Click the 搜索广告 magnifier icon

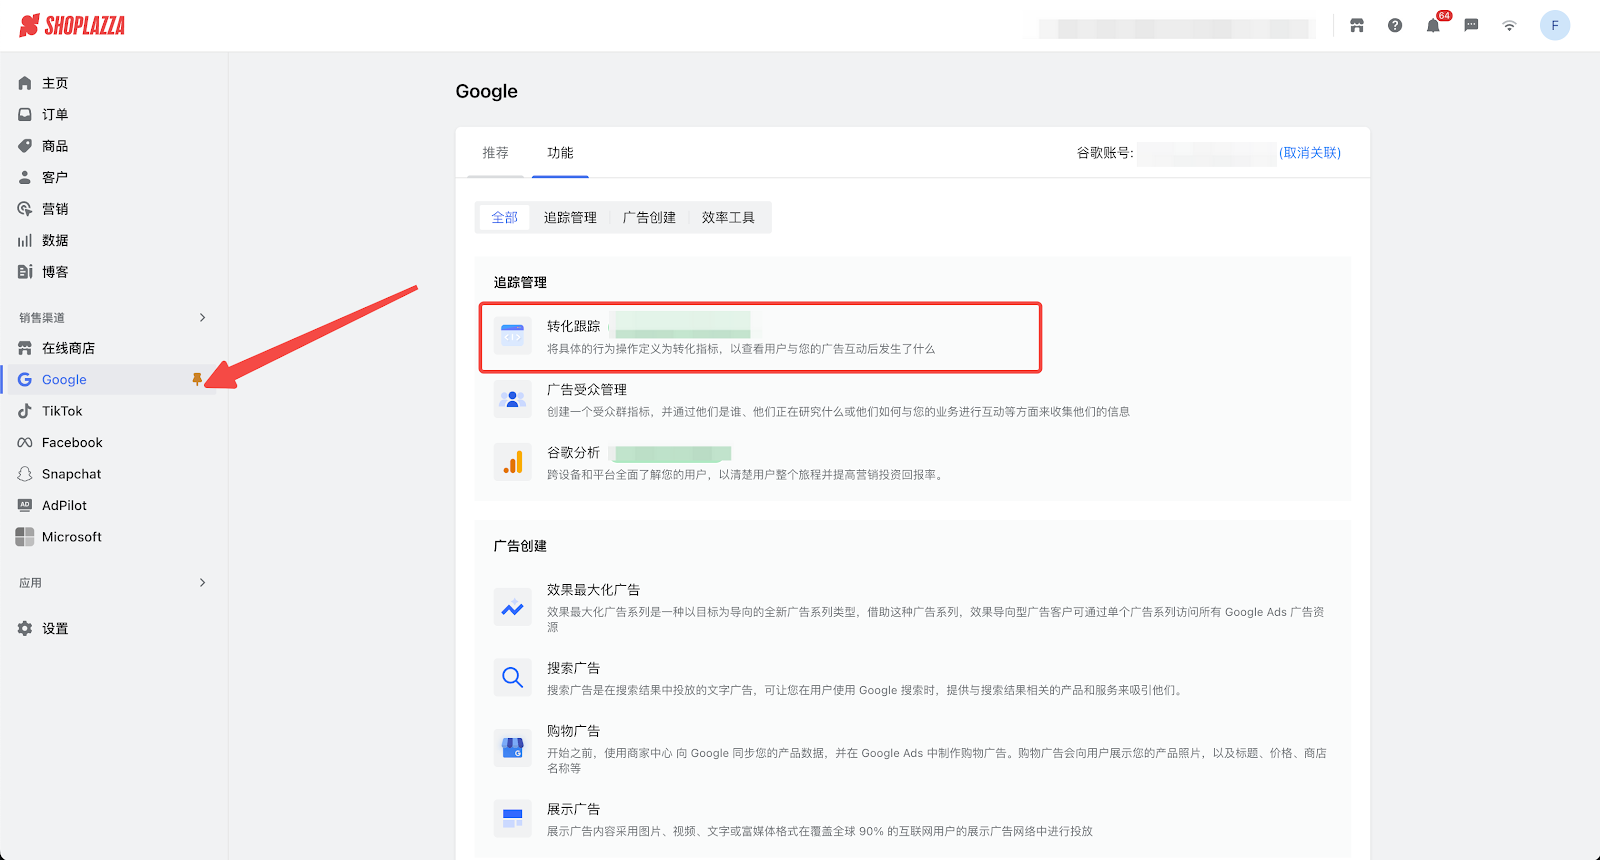[513, 678]
